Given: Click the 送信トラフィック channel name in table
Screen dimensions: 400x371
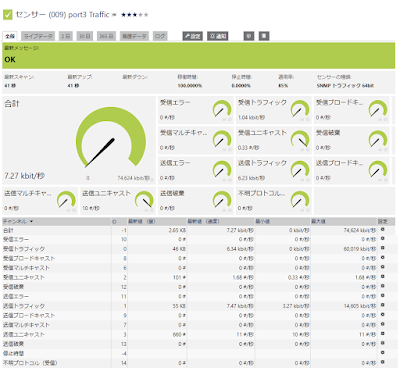Looking at the screenshot, I should point(24,306).
